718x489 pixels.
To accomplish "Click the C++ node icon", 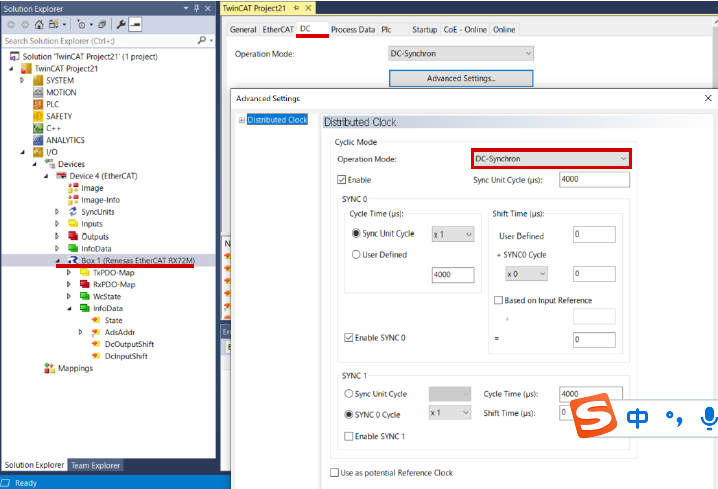I will click(38, 128).
